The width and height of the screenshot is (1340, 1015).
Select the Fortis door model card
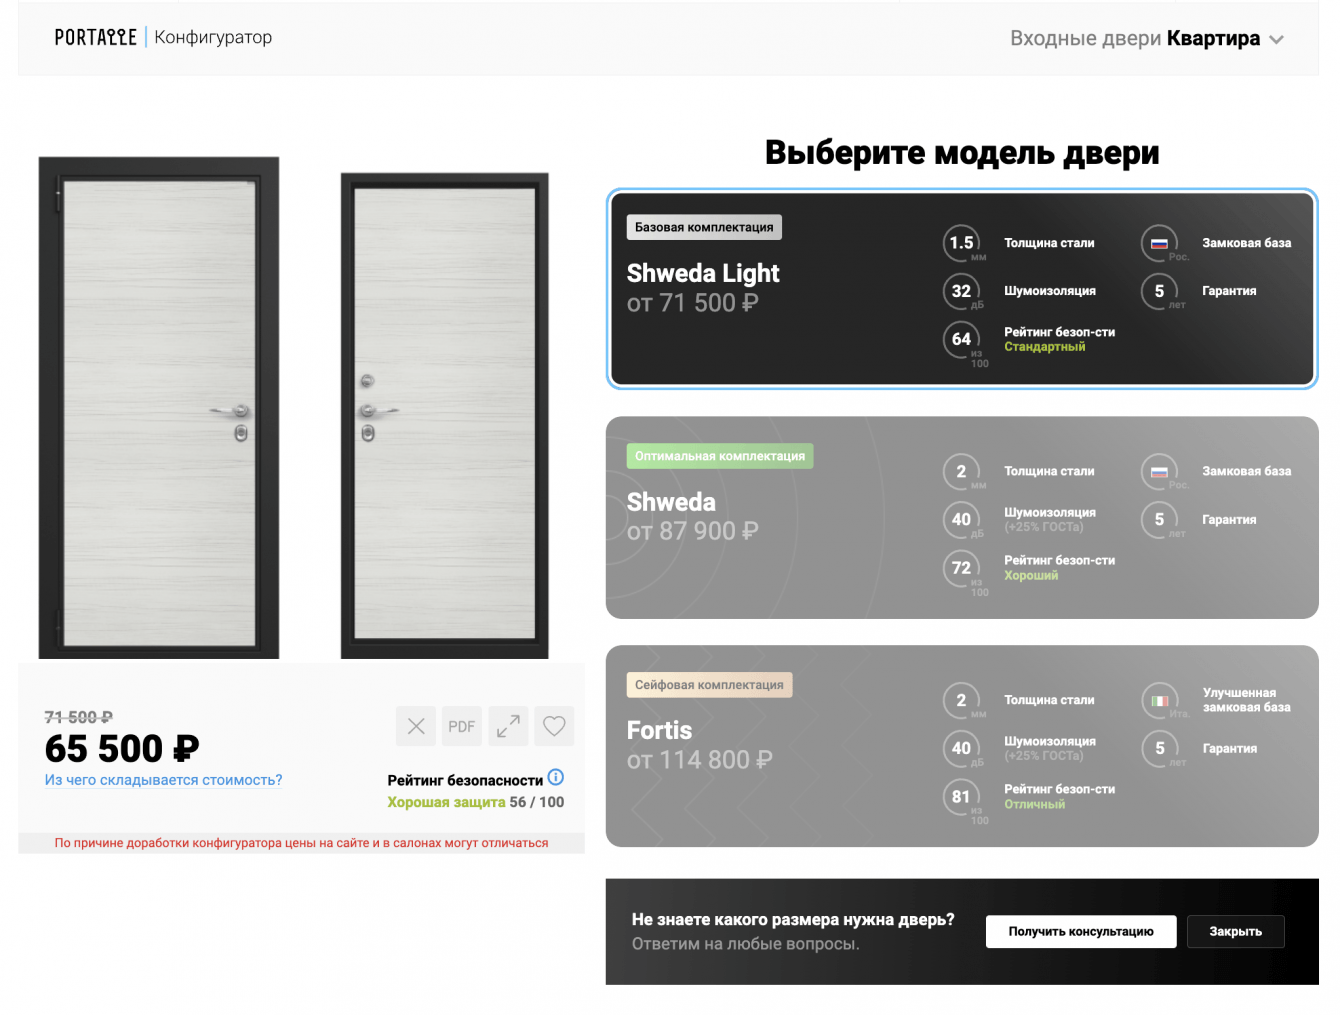962,746
